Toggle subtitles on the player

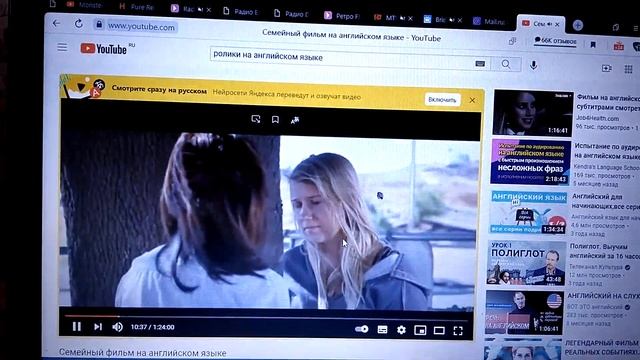click(x=382, y=329)
